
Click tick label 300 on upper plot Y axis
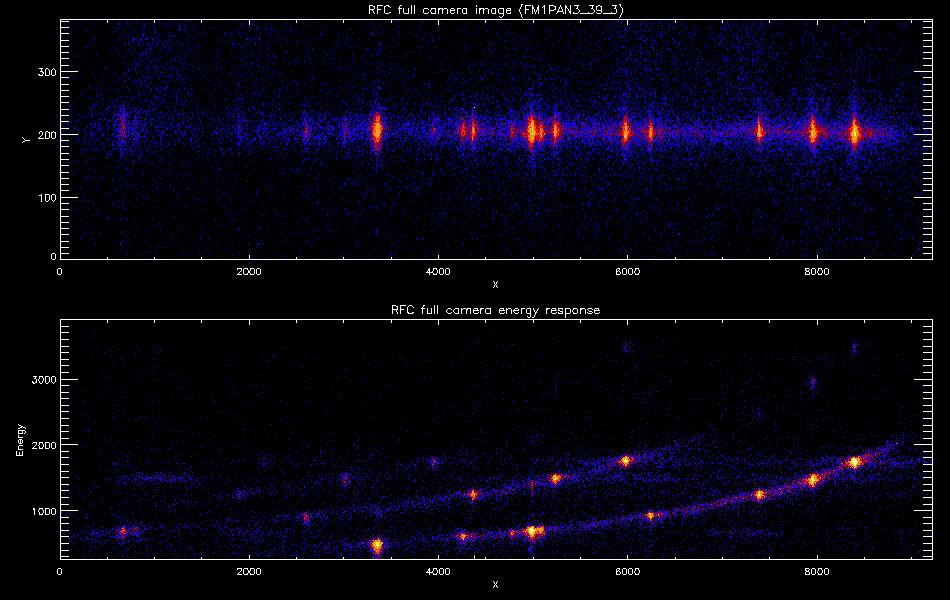[x=41, y=73]
